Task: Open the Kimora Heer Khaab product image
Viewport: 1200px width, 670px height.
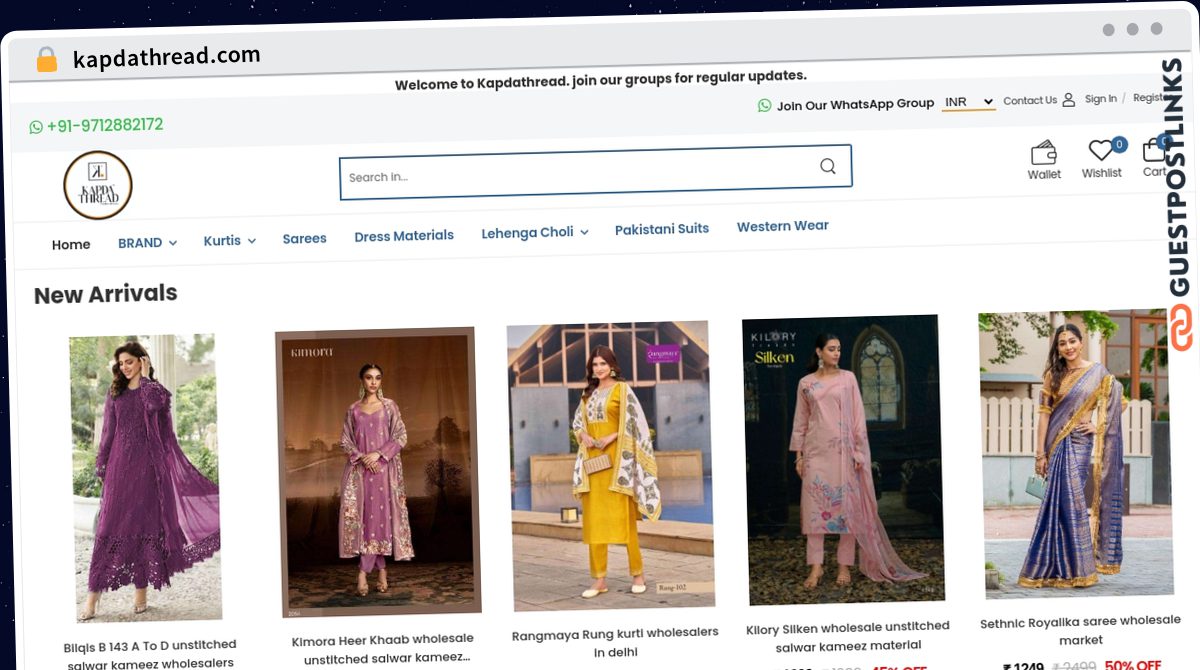Action: pos(377,472)
